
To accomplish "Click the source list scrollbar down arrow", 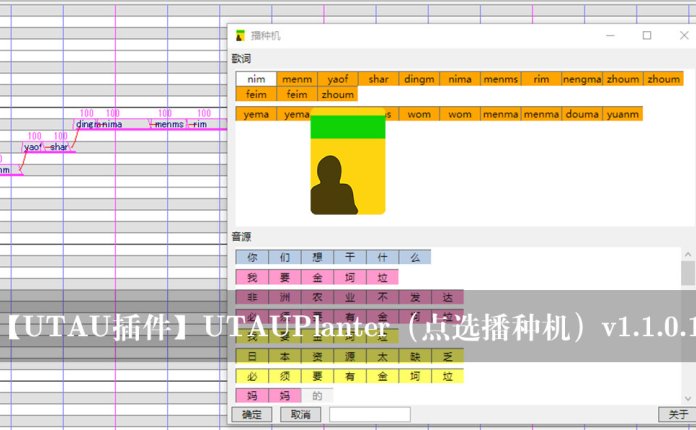I will (x=688, y=398).
